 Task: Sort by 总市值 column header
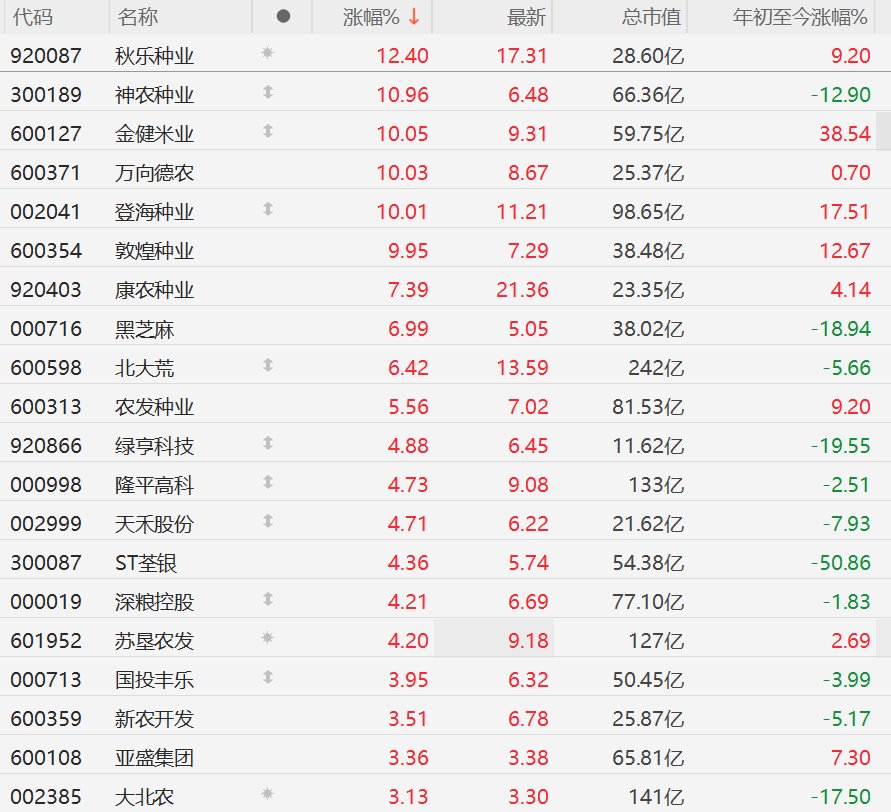pyautogui.click(x=651, y=17)
